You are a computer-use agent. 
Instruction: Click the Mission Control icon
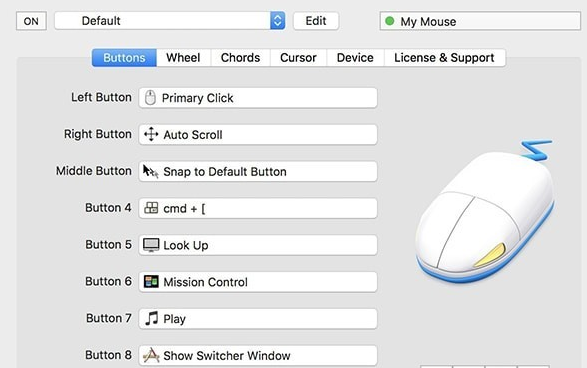[151, 282]
